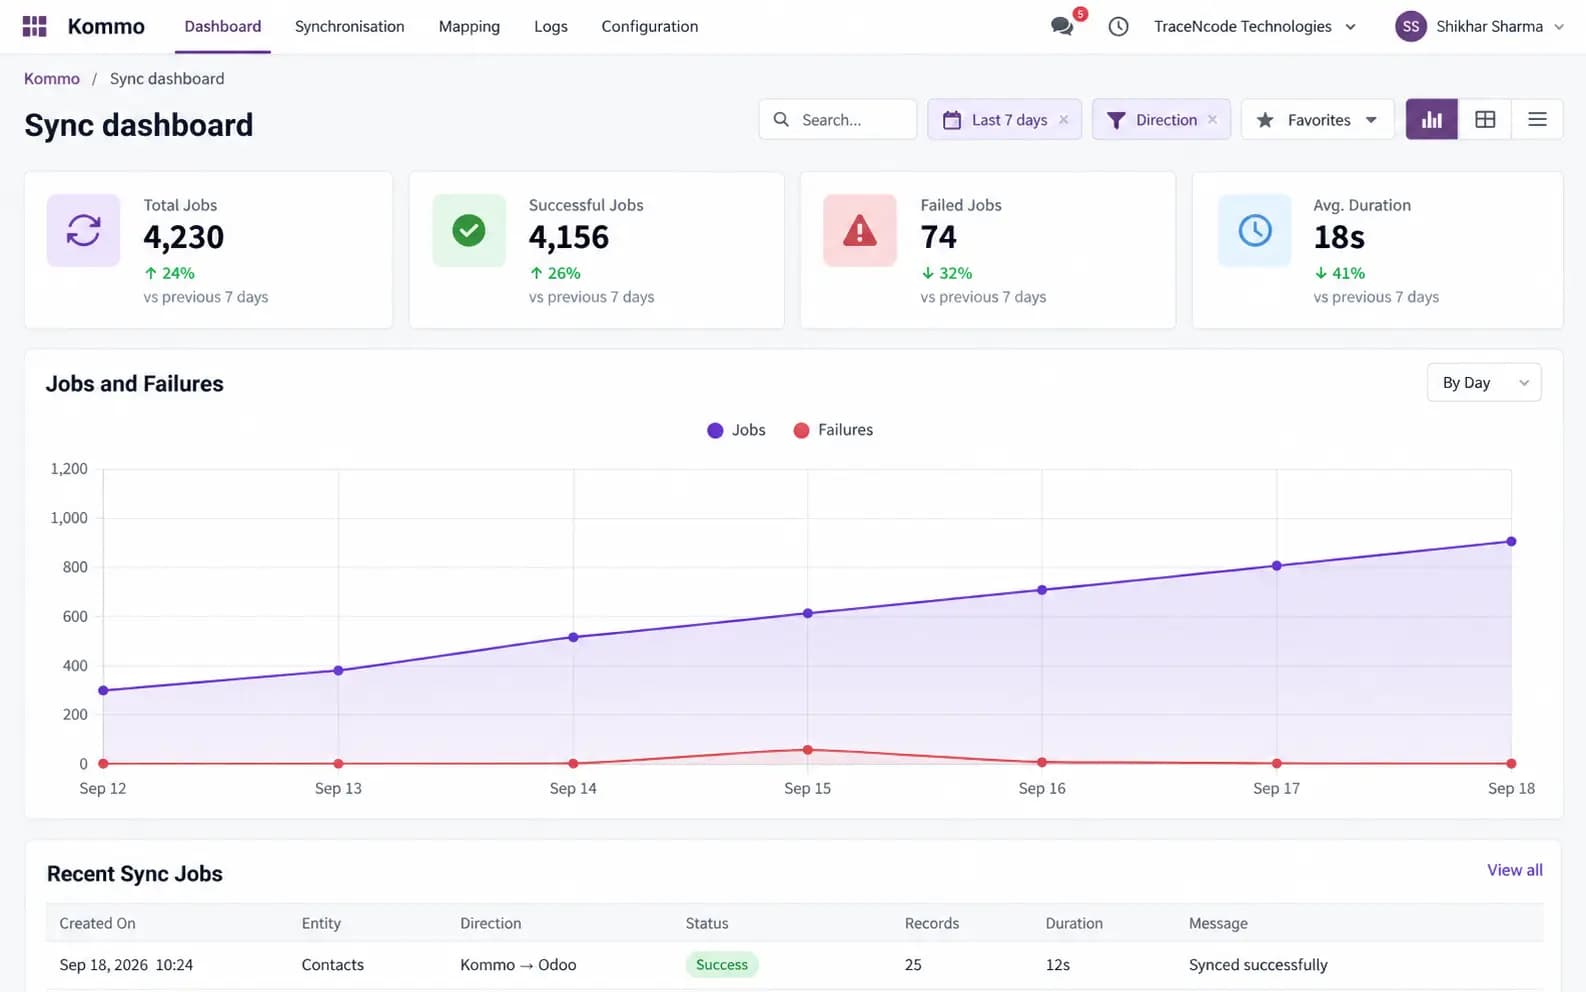
Task: Click the Failed Jobs warning icon
Action: tap(860, 230)
